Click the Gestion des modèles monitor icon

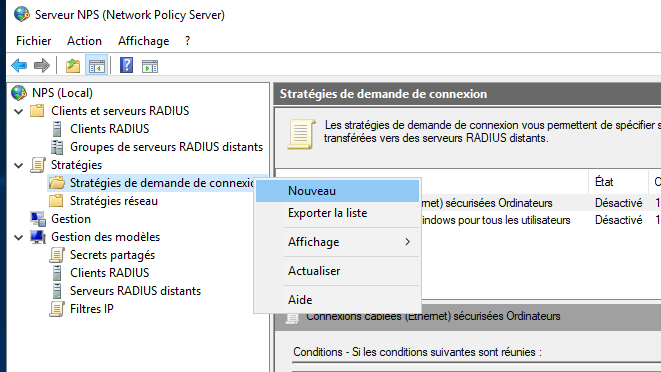[x=38, y=237]
